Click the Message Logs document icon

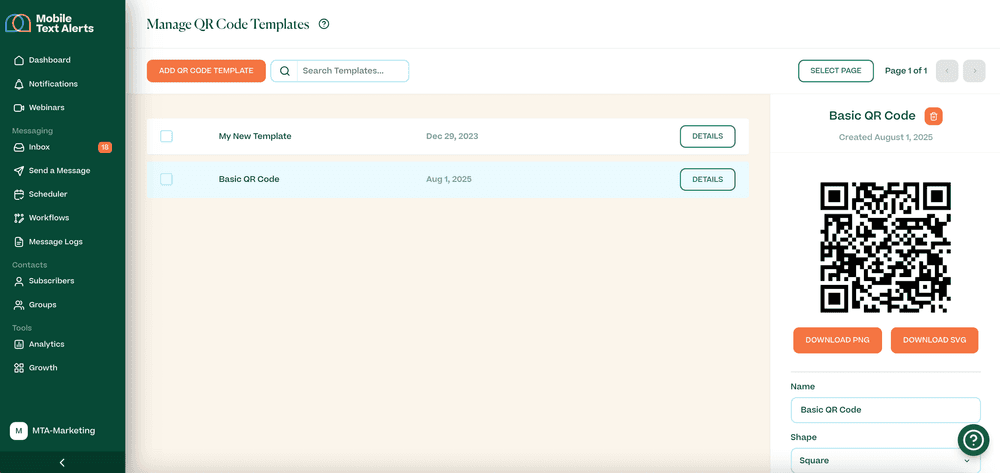pyautogui.click(x=18, y=242)
